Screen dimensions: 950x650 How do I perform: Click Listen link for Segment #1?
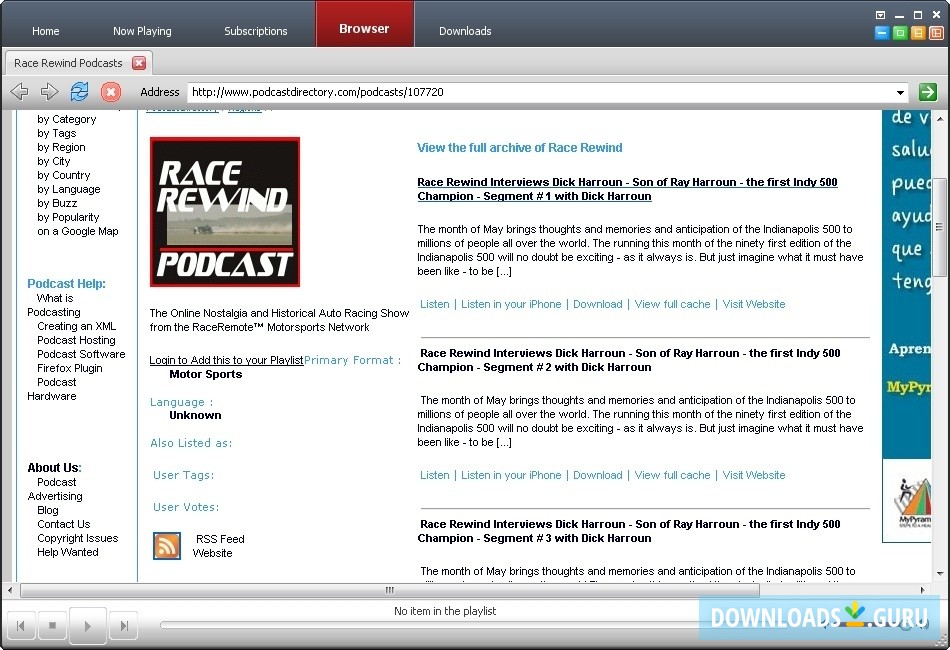click(435, 304)
